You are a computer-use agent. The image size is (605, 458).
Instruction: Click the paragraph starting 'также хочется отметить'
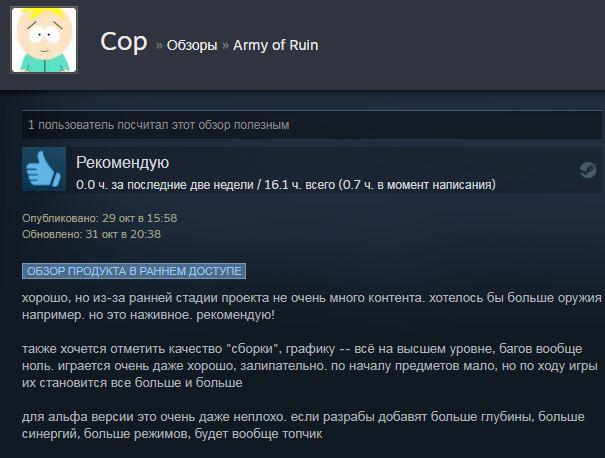coord(310,366)
